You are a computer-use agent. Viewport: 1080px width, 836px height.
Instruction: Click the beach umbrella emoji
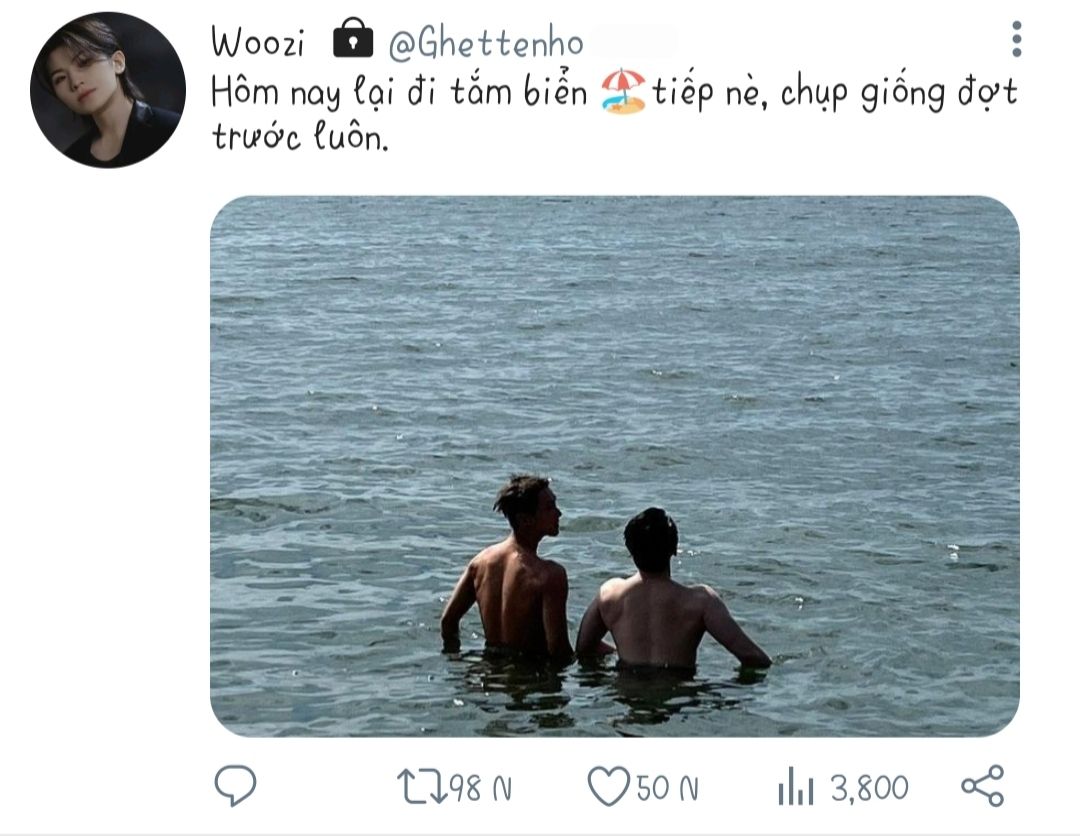[x=623, y=92]
